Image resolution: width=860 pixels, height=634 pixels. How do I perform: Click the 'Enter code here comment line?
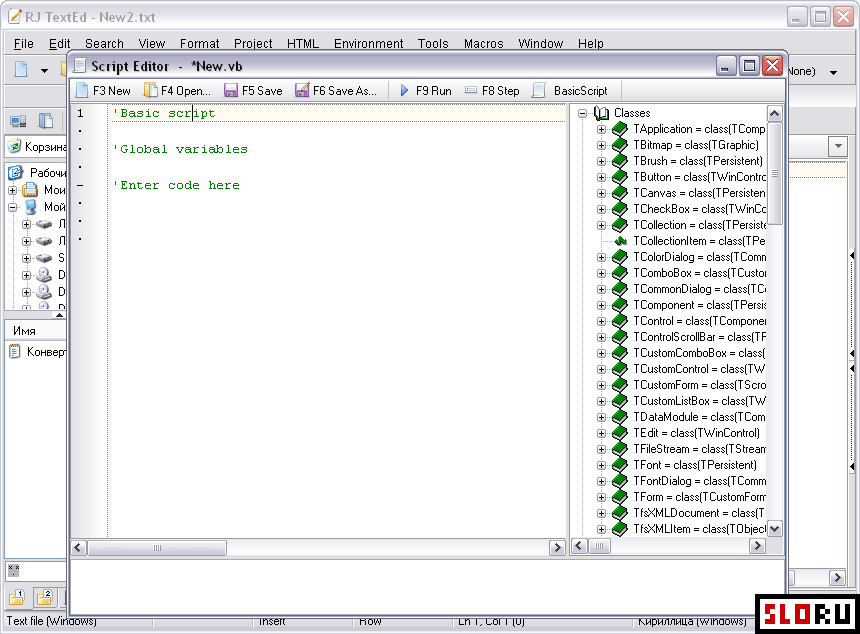point(176,185)
